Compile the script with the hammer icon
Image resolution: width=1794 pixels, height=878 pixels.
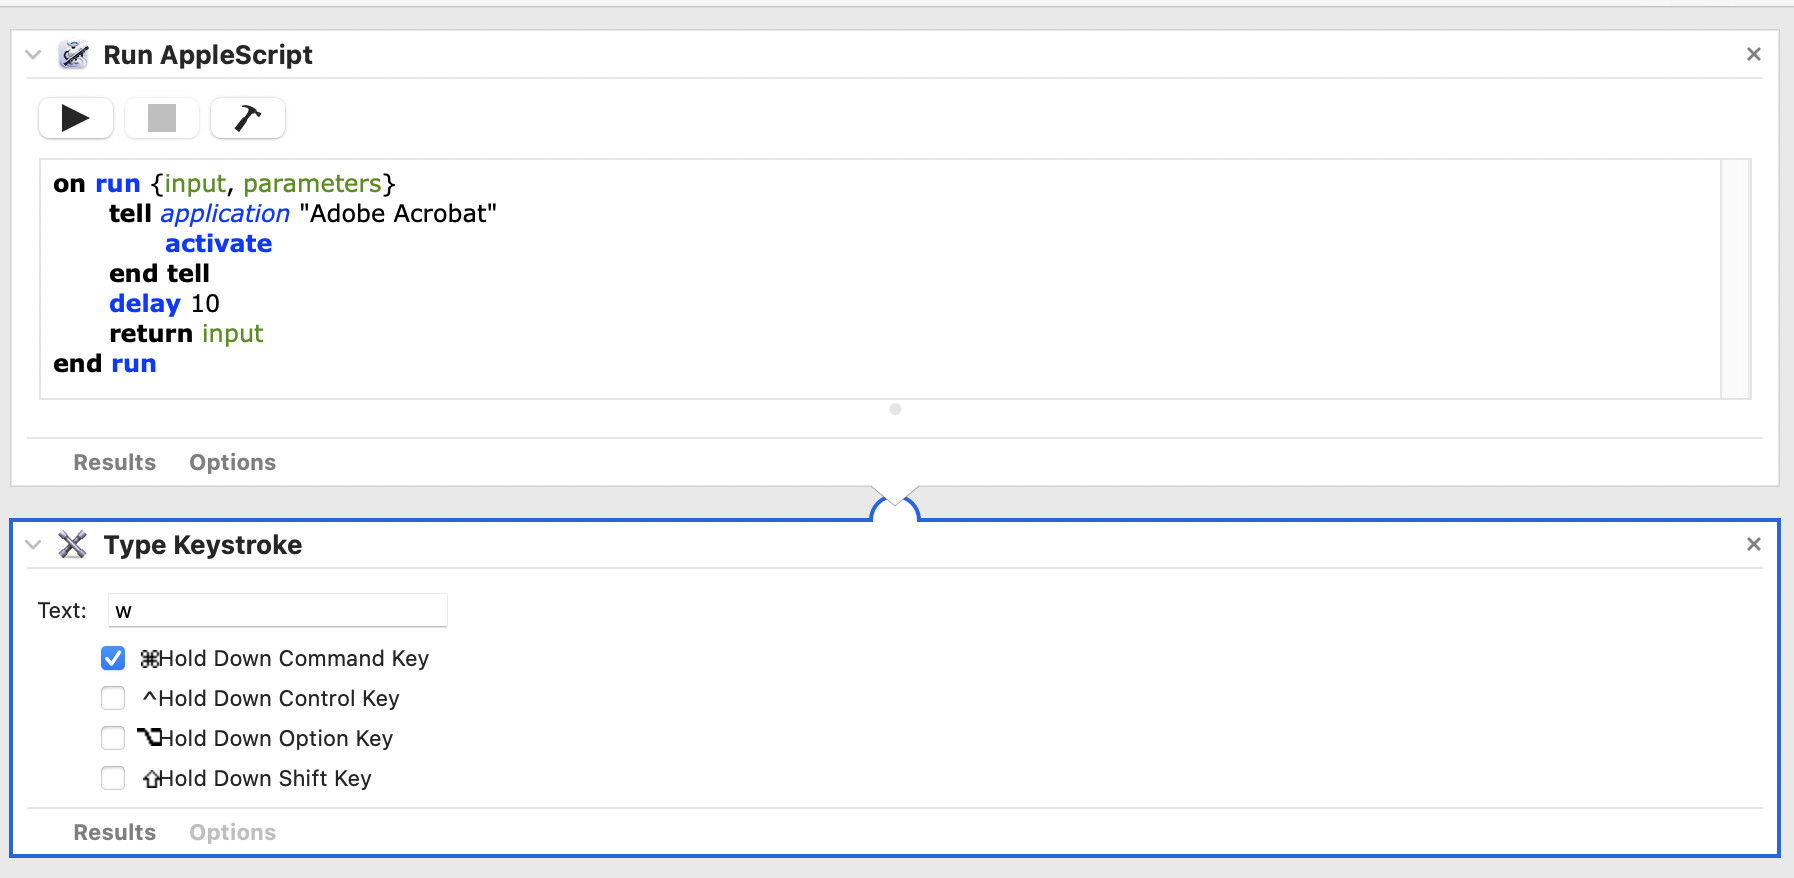[x=247, y=118]
